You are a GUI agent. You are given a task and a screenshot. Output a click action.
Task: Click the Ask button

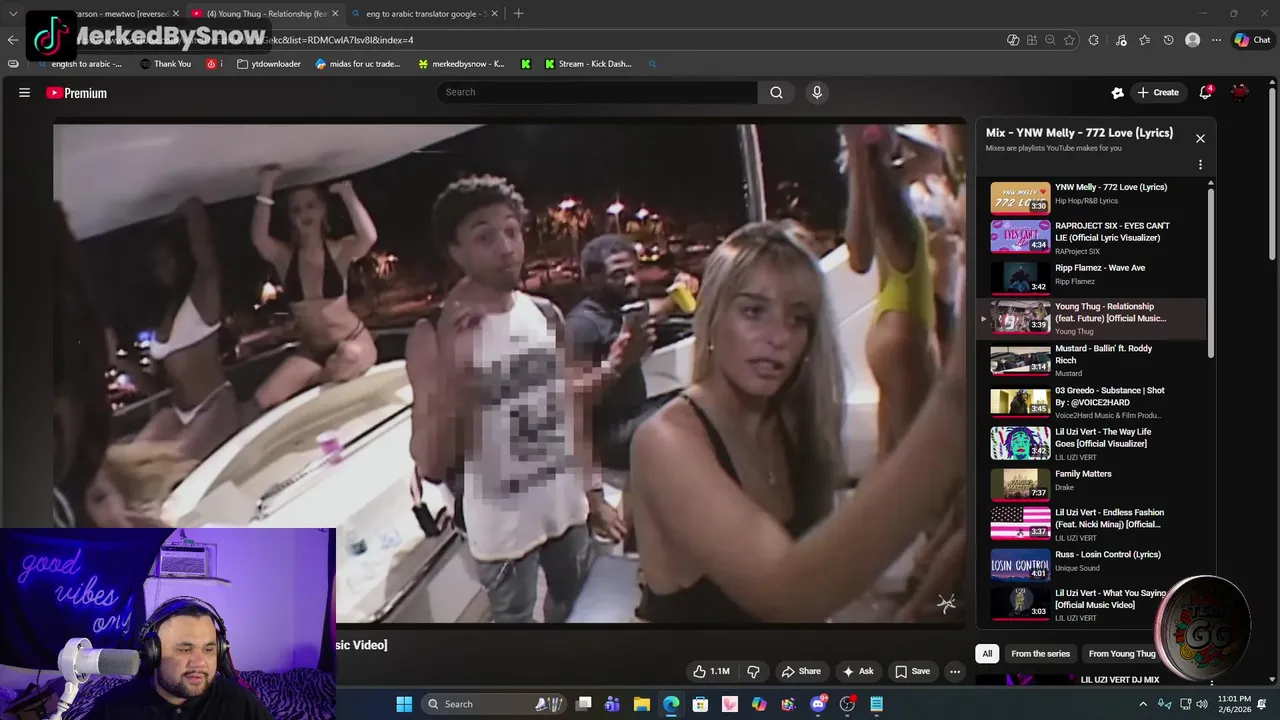[x=858, y=671]
